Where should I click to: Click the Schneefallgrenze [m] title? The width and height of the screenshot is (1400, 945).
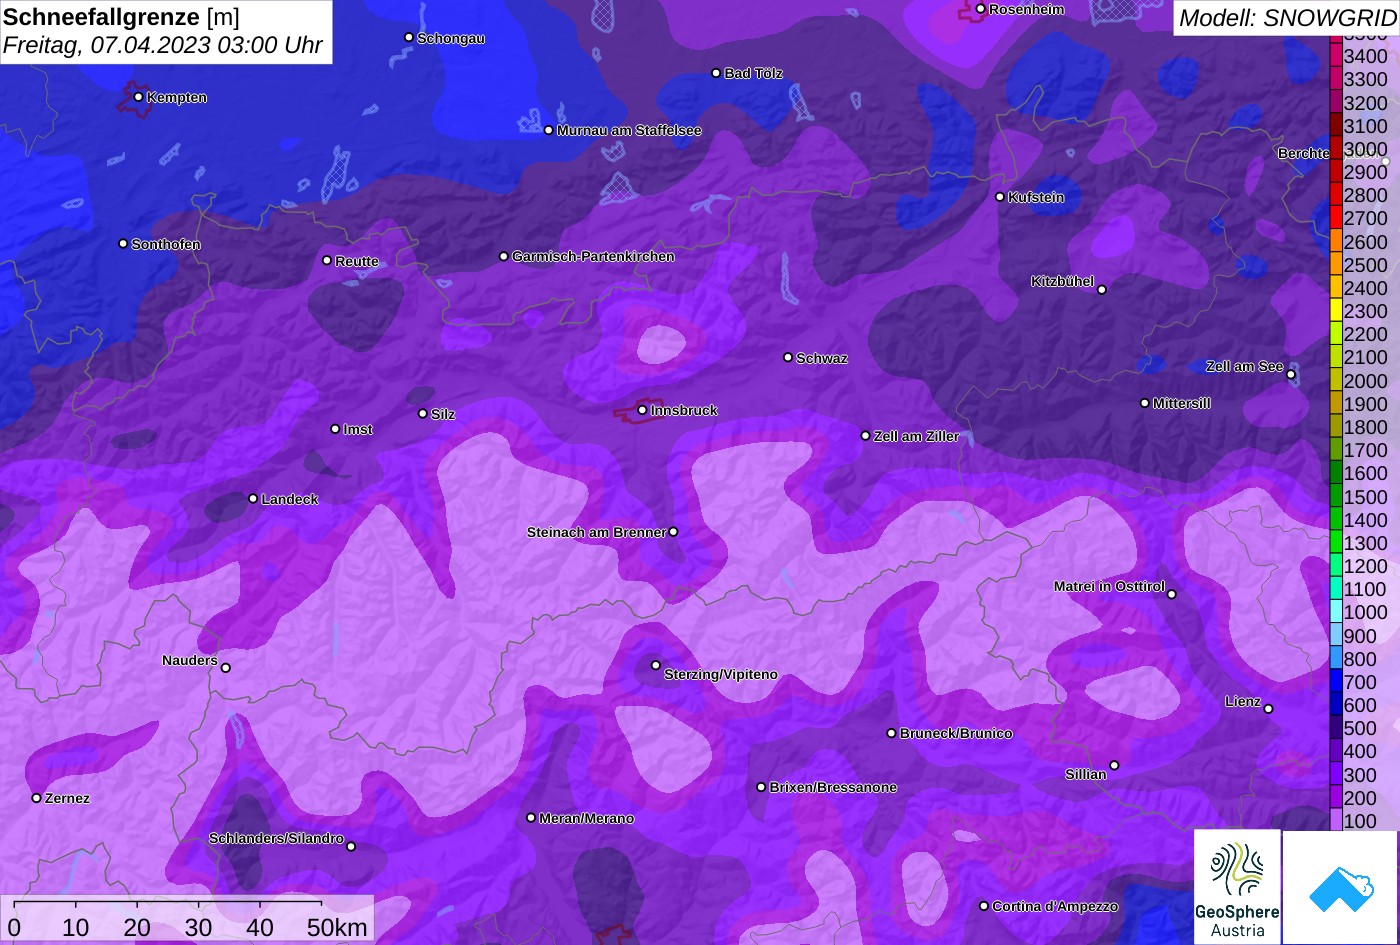(x=121, y=17)
